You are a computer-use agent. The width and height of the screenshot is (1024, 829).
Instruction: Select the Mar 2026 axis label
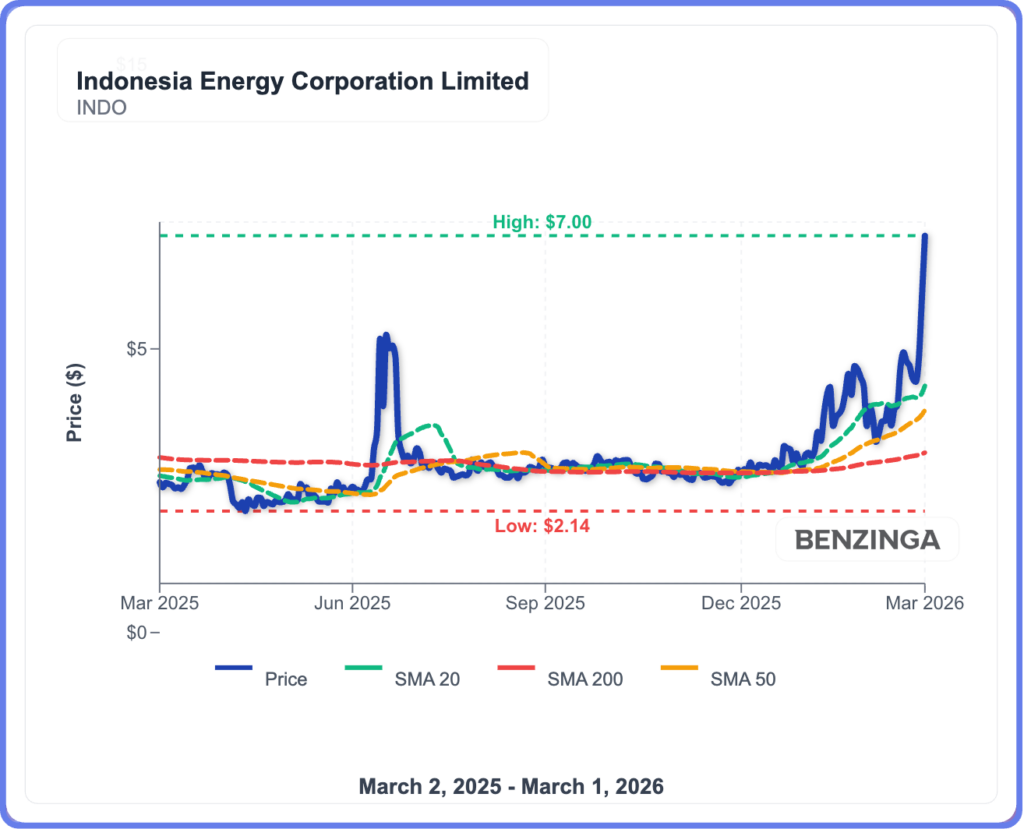926,603
